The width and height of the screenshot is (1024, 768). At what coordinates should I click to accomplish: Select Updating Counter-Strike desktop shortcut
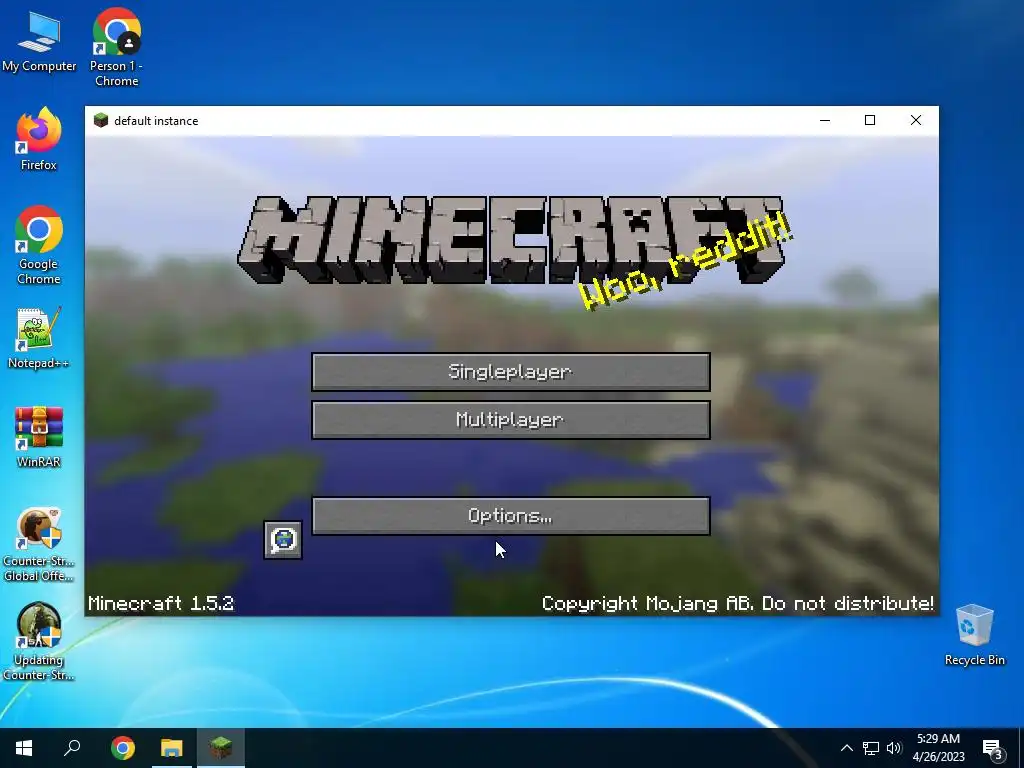coord(39,641)
